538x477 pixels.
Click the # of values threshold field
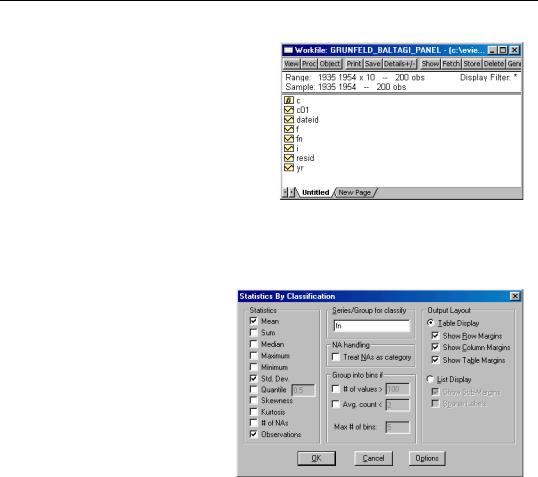398,389
